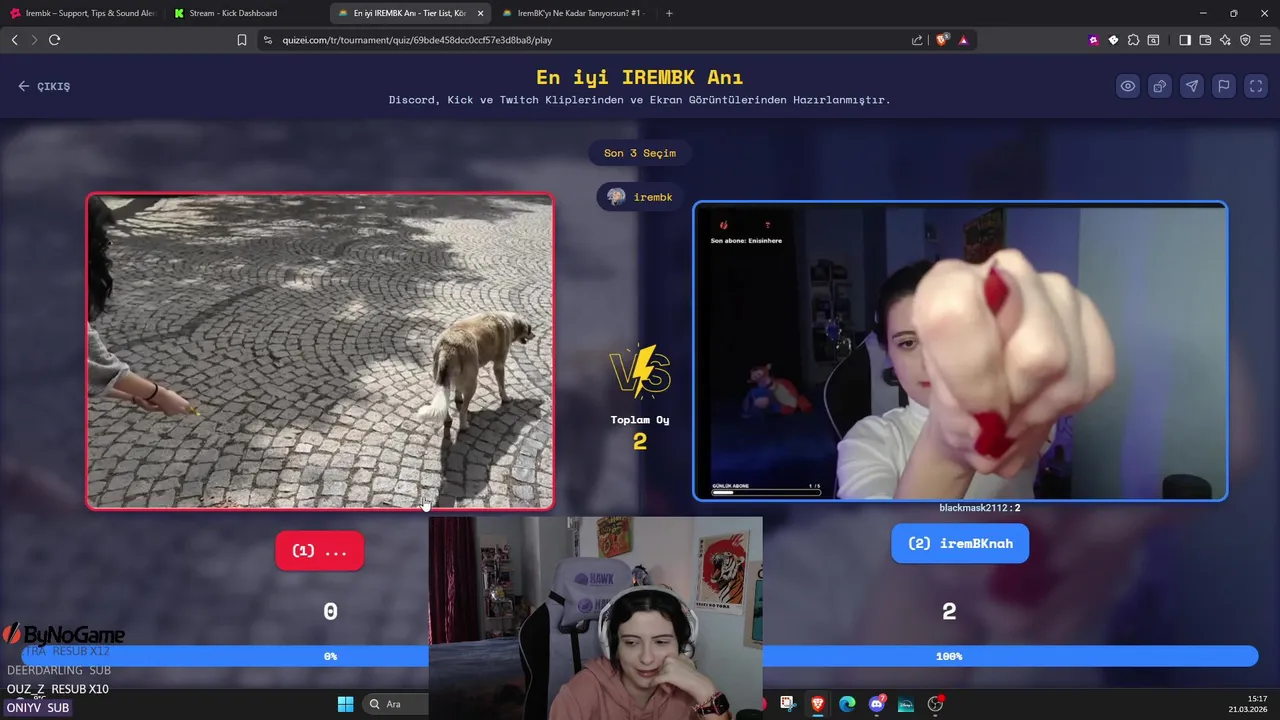Screen dimensions: 1280x720
Task: Open the Snipping Tool taskbar icon
Action: coord(788,704)
